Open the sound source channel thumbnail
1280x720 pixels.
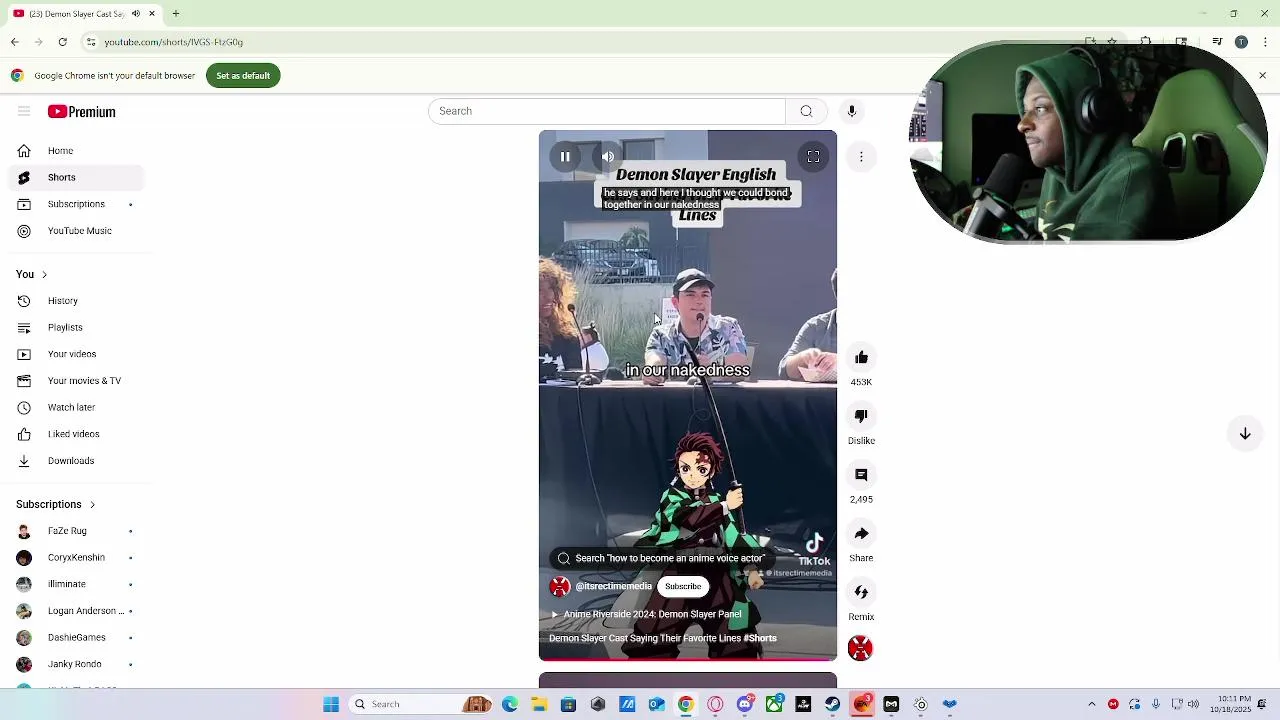coord(860,648)
